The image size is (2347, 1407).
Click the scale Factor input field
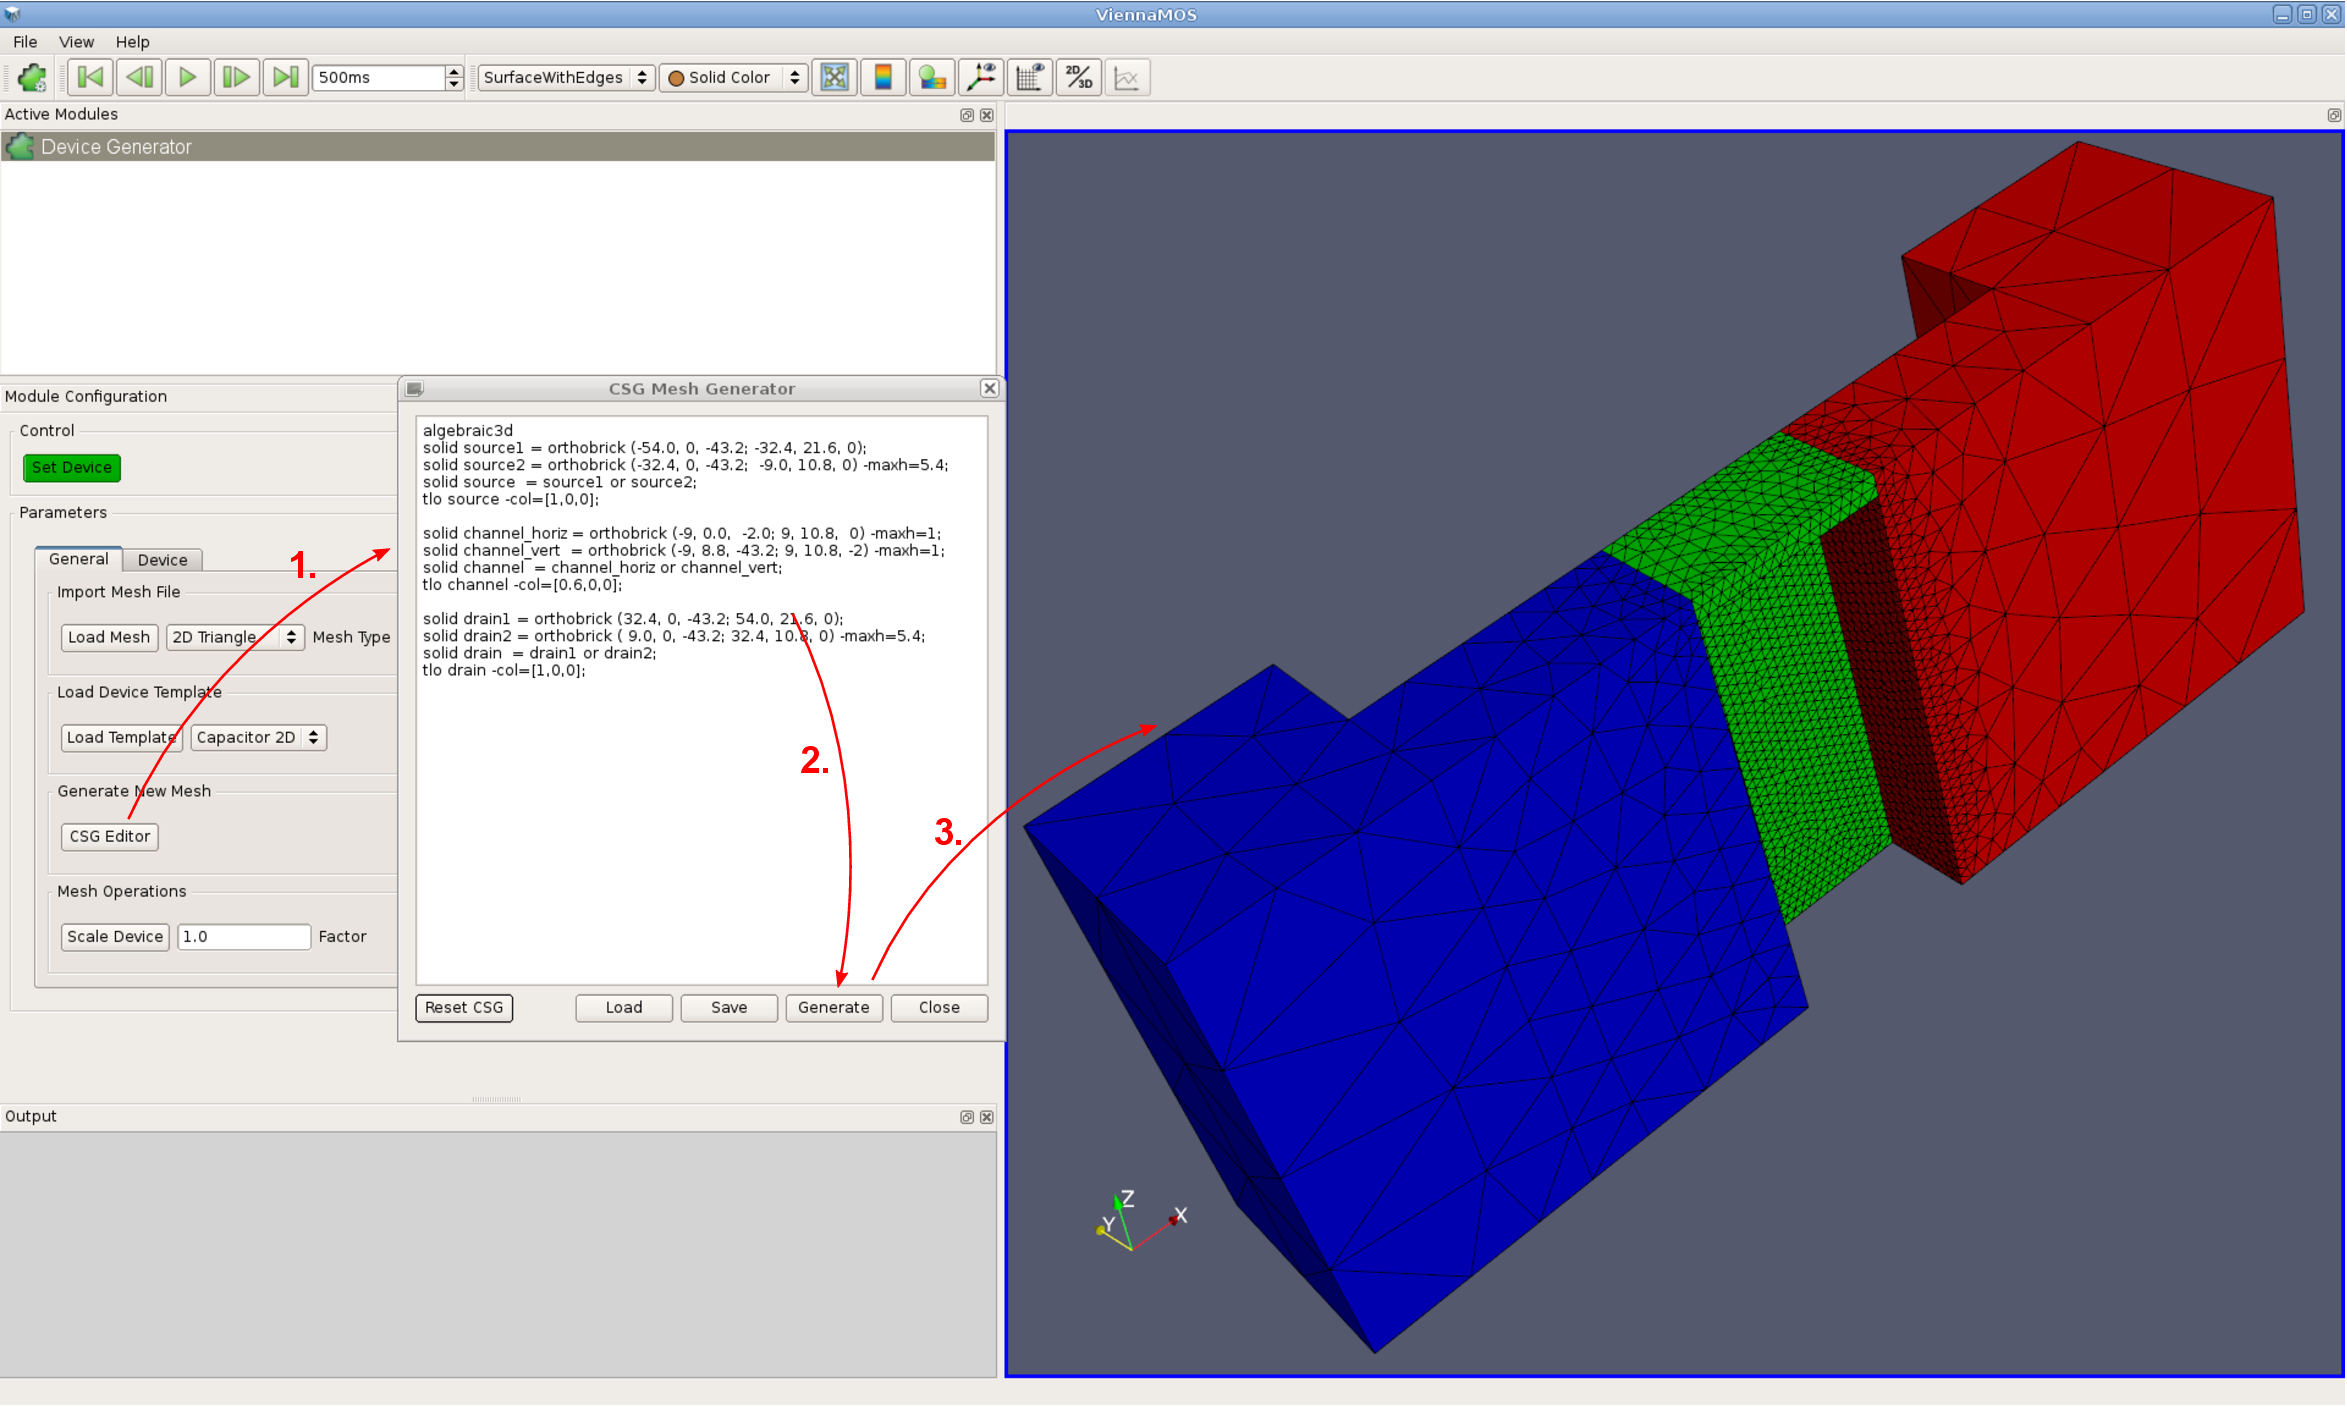[243, 936]
